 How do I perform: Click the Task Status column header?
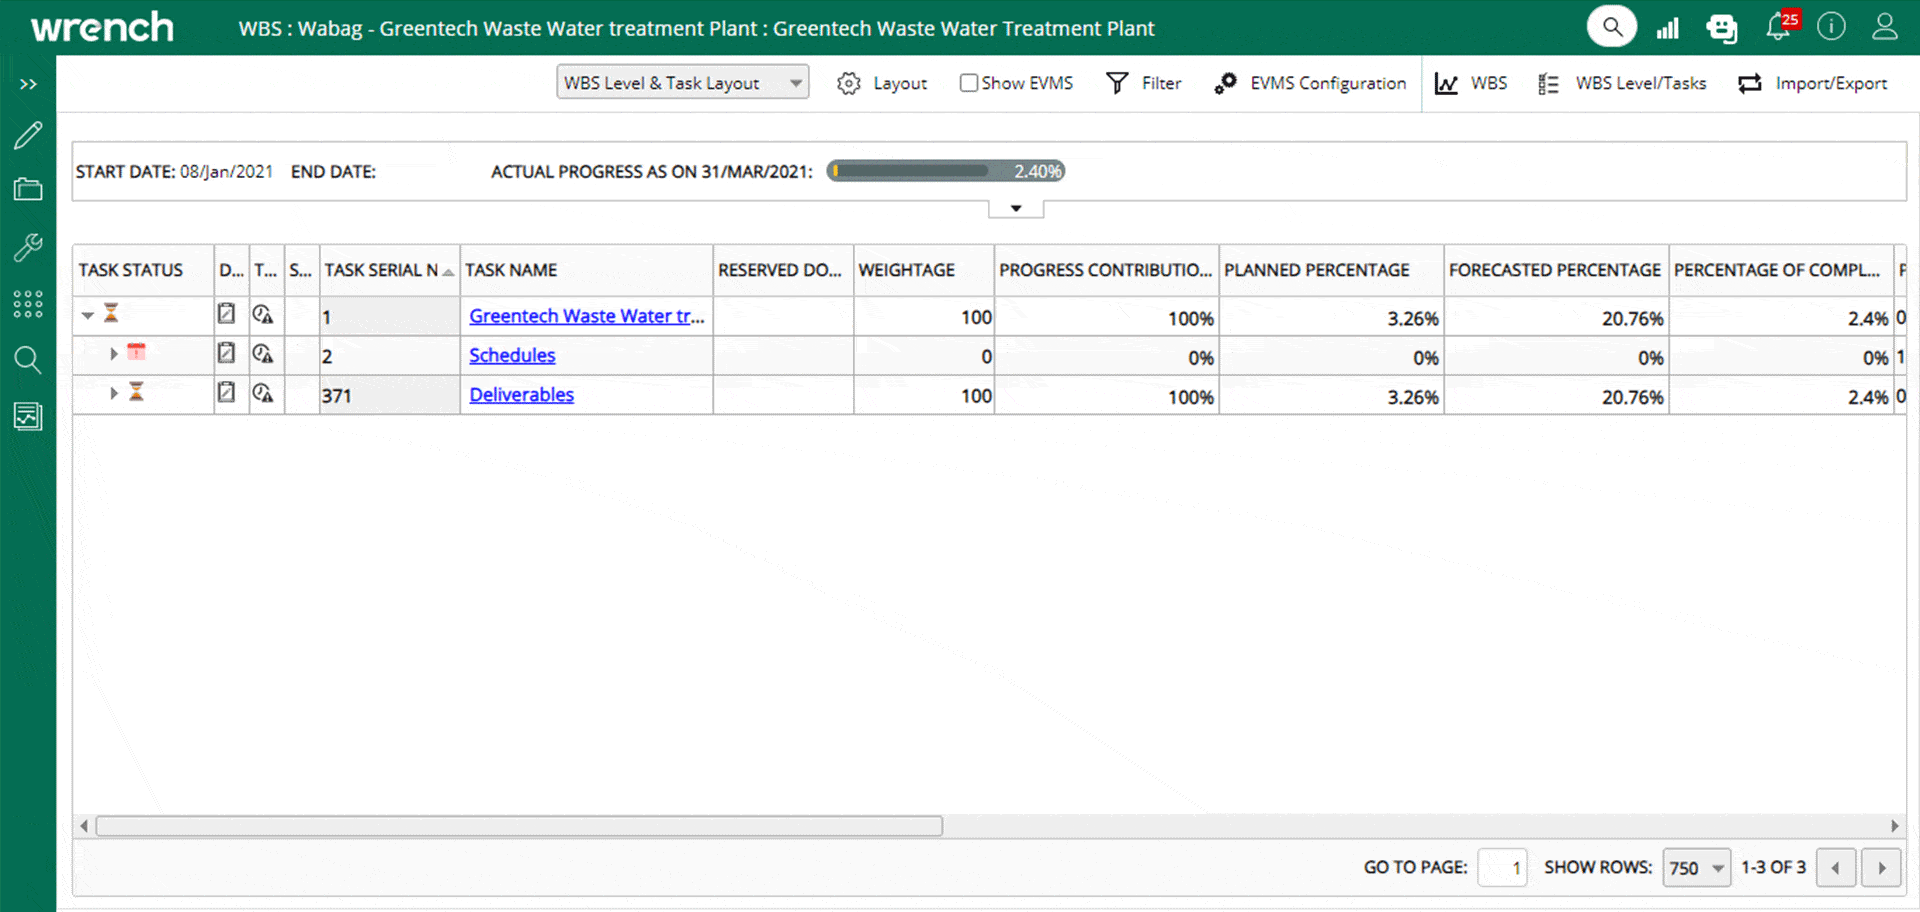(143, 270)
